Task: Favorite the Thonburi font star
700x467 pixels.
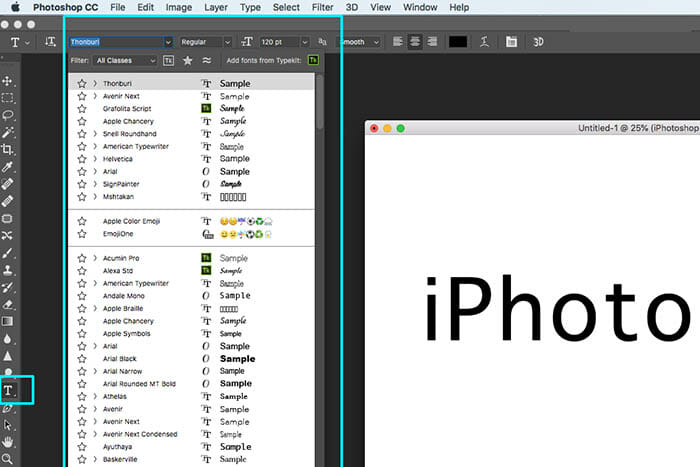Action: click(x=82, y=83)
